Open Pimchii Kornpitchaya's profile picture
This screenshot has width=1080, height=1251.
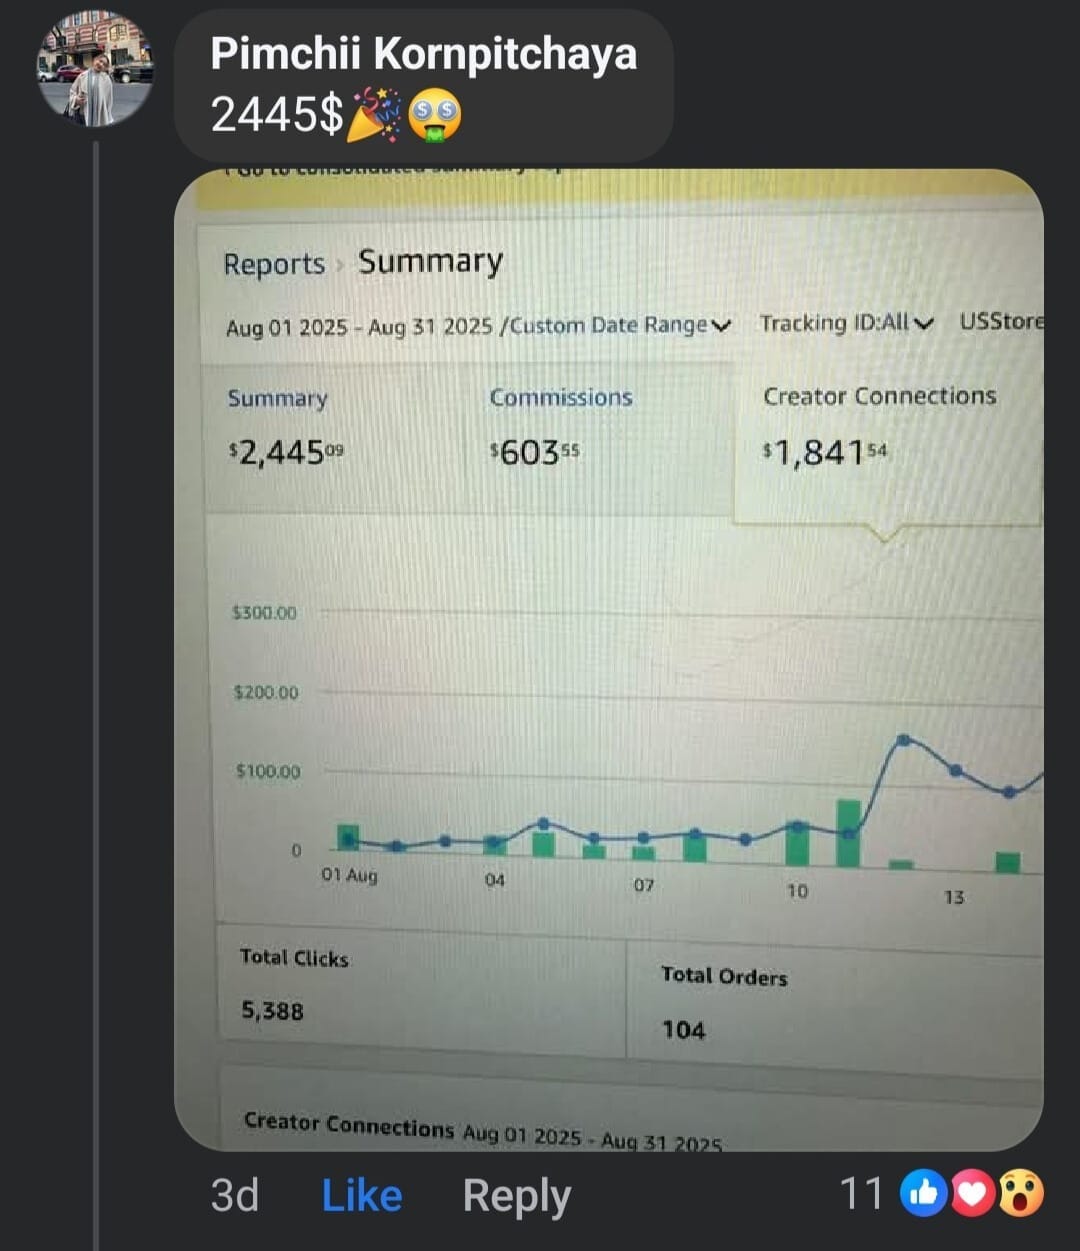click(x=96, y=69)
